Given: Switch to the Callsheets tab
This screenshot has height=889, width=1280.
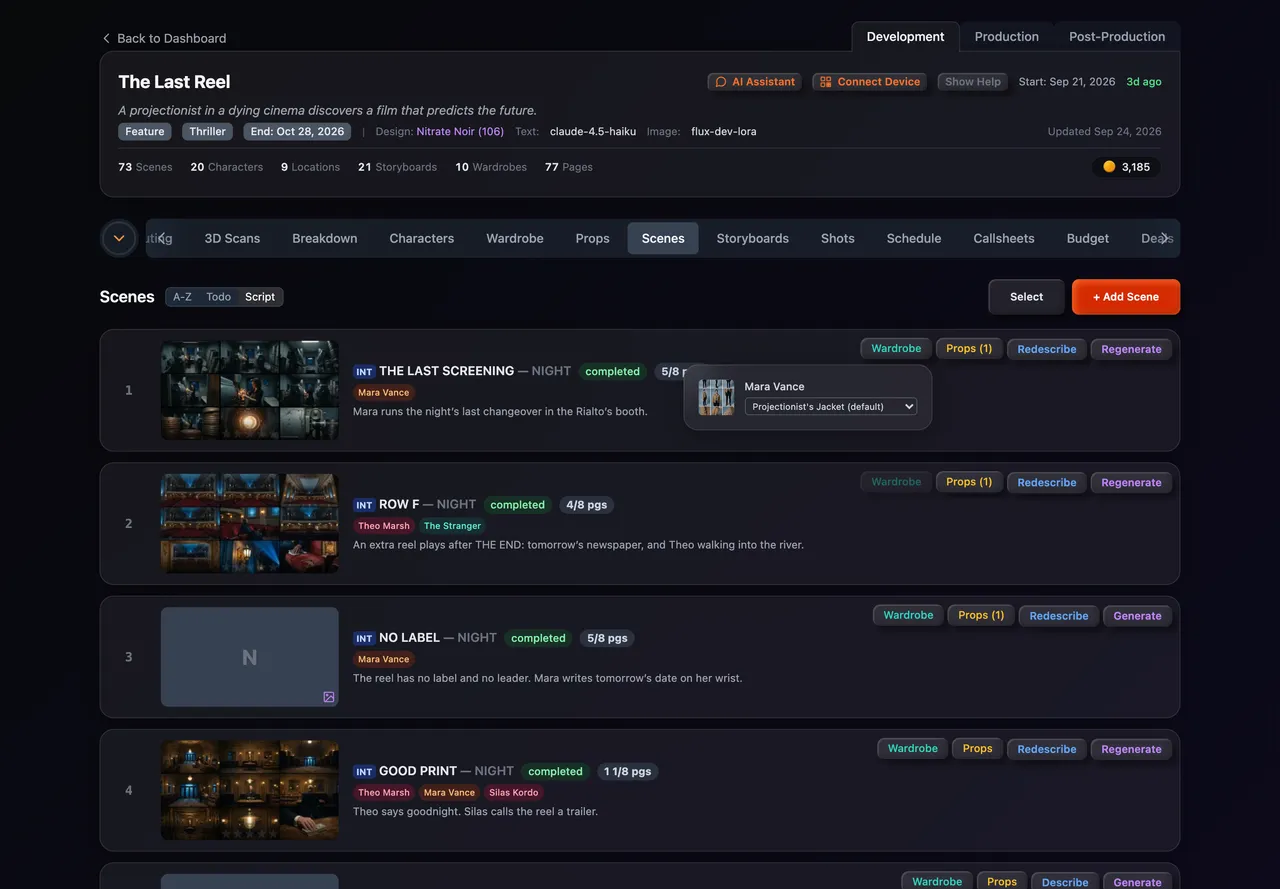Looking at the screenshot, I should pos(1004,238).
